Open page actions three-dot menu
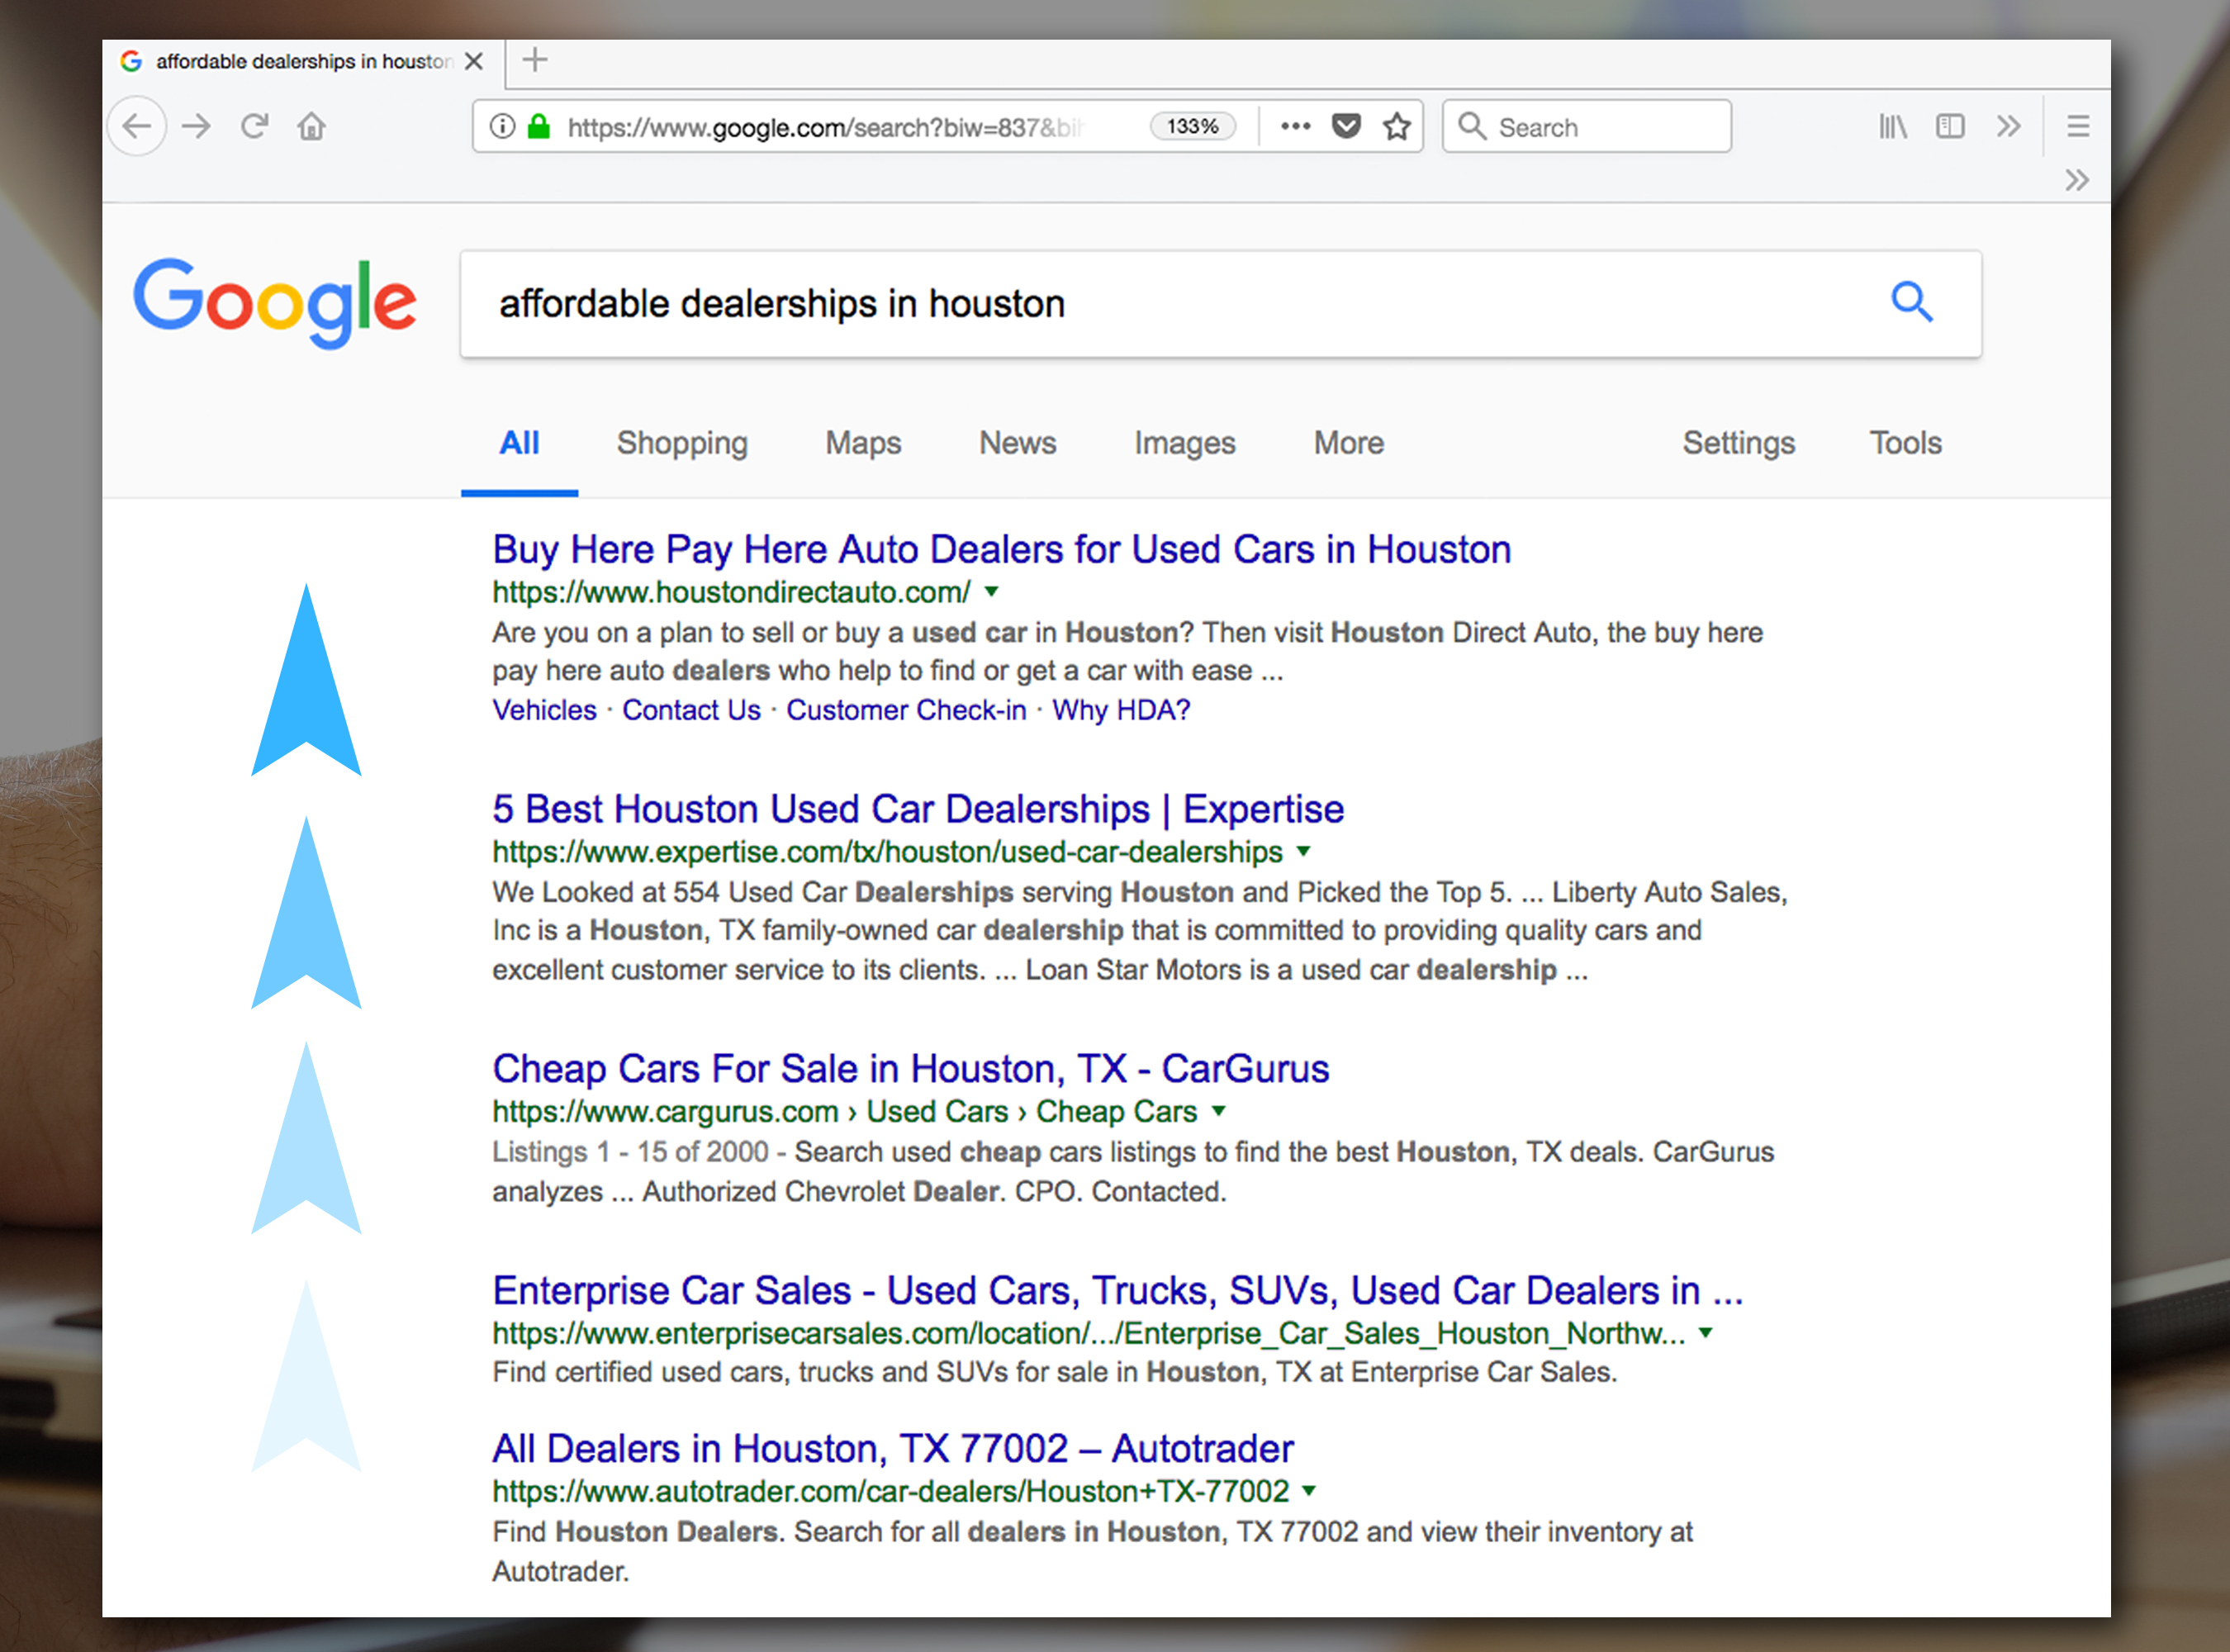Screen dimensions: 2230x1652 [x=1295, y=126]
